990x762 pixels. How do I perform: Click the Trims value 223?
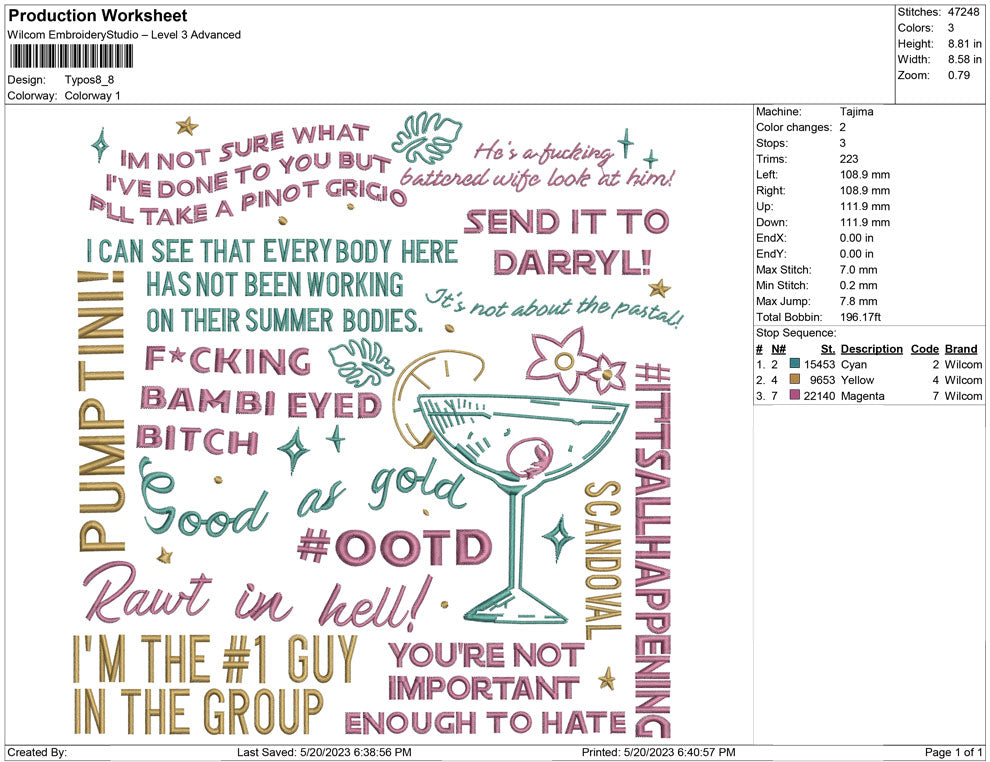click(849, 159)
